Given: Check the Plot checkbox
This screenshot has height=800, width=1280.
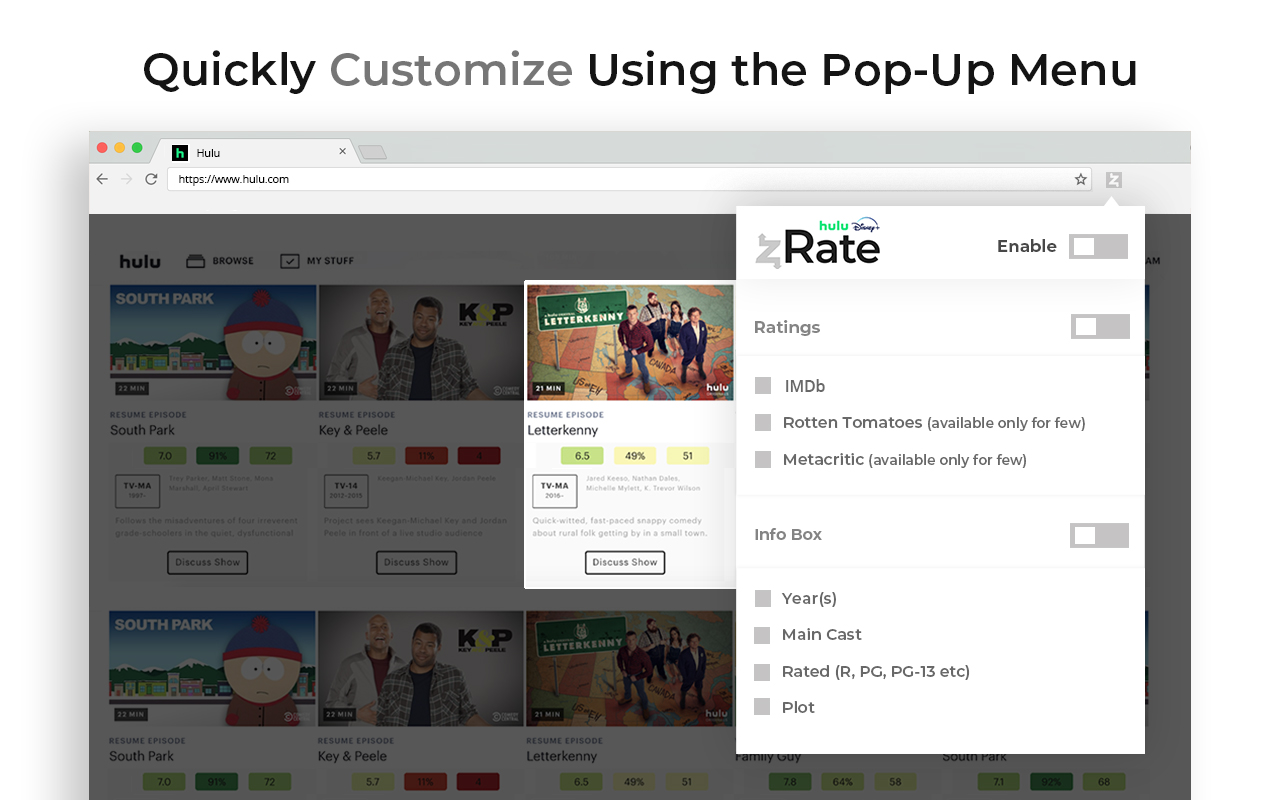Looking at the screenshot, I should coord(762,707).
